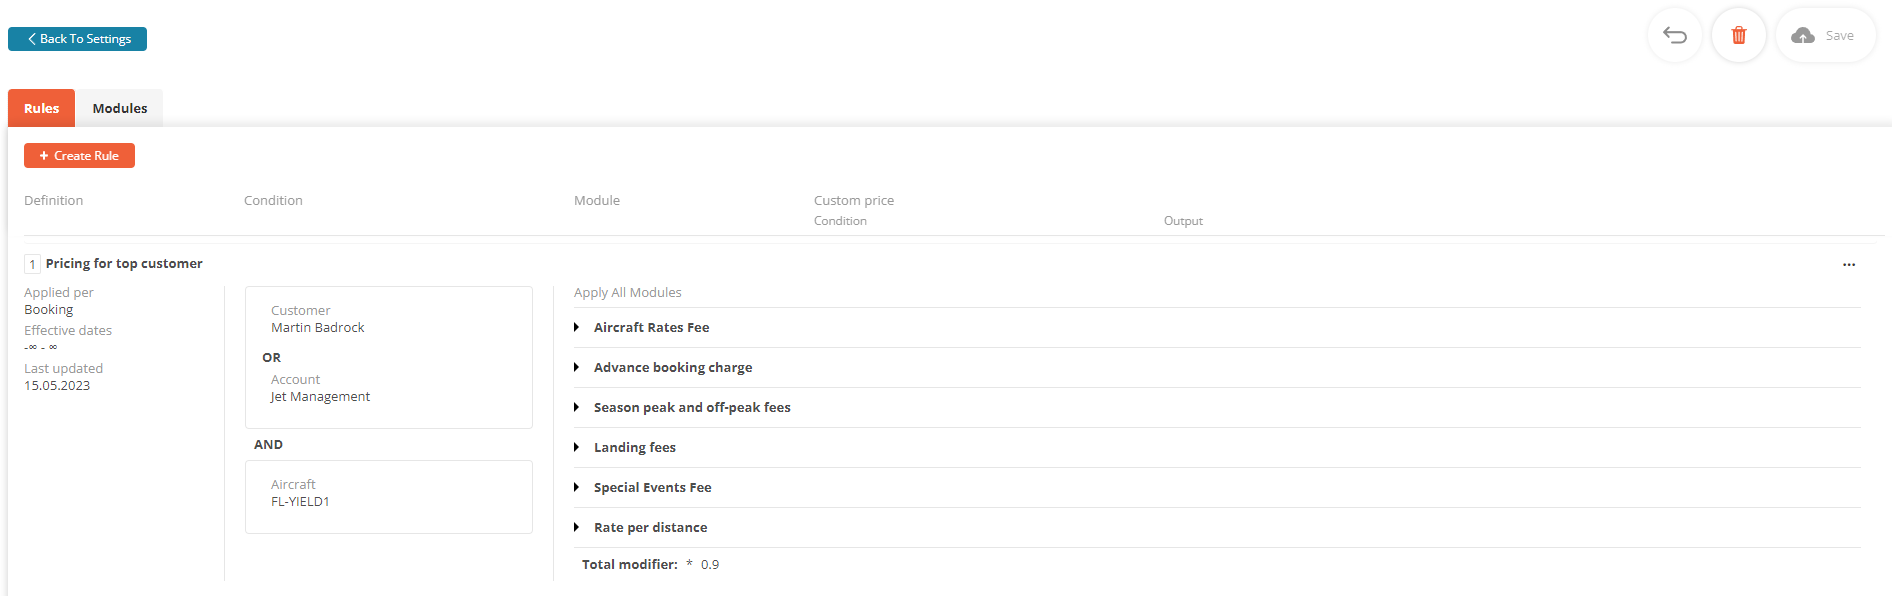Click the rule number 1 badge
1892x596 pixels.
pyautogui.click(x=32, y=264)
